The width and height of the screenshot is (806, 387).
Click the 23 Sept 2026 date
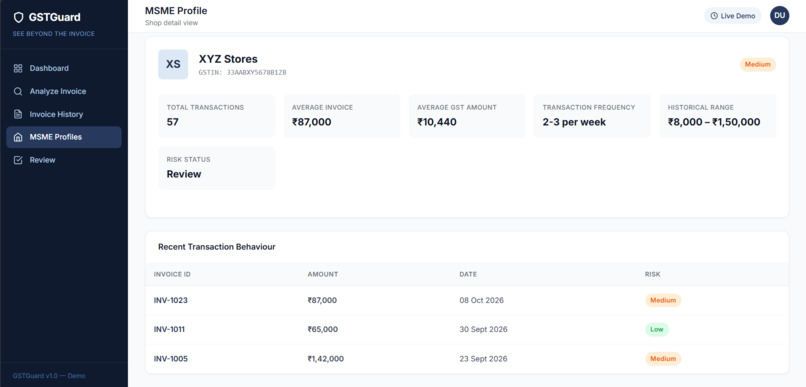coord(484,359)
